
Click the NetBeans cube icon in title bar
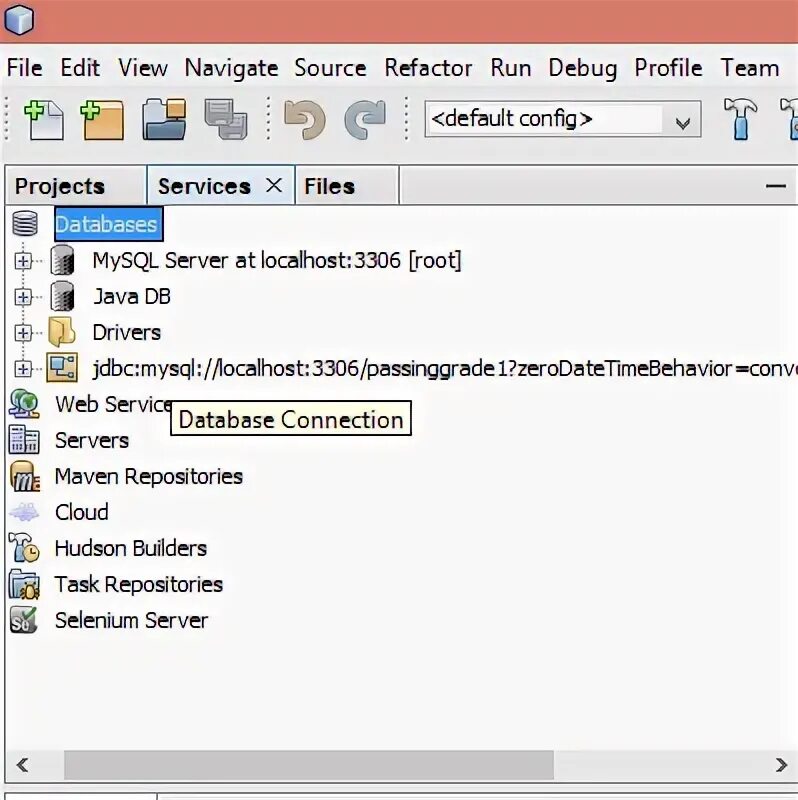click(19, 19)
